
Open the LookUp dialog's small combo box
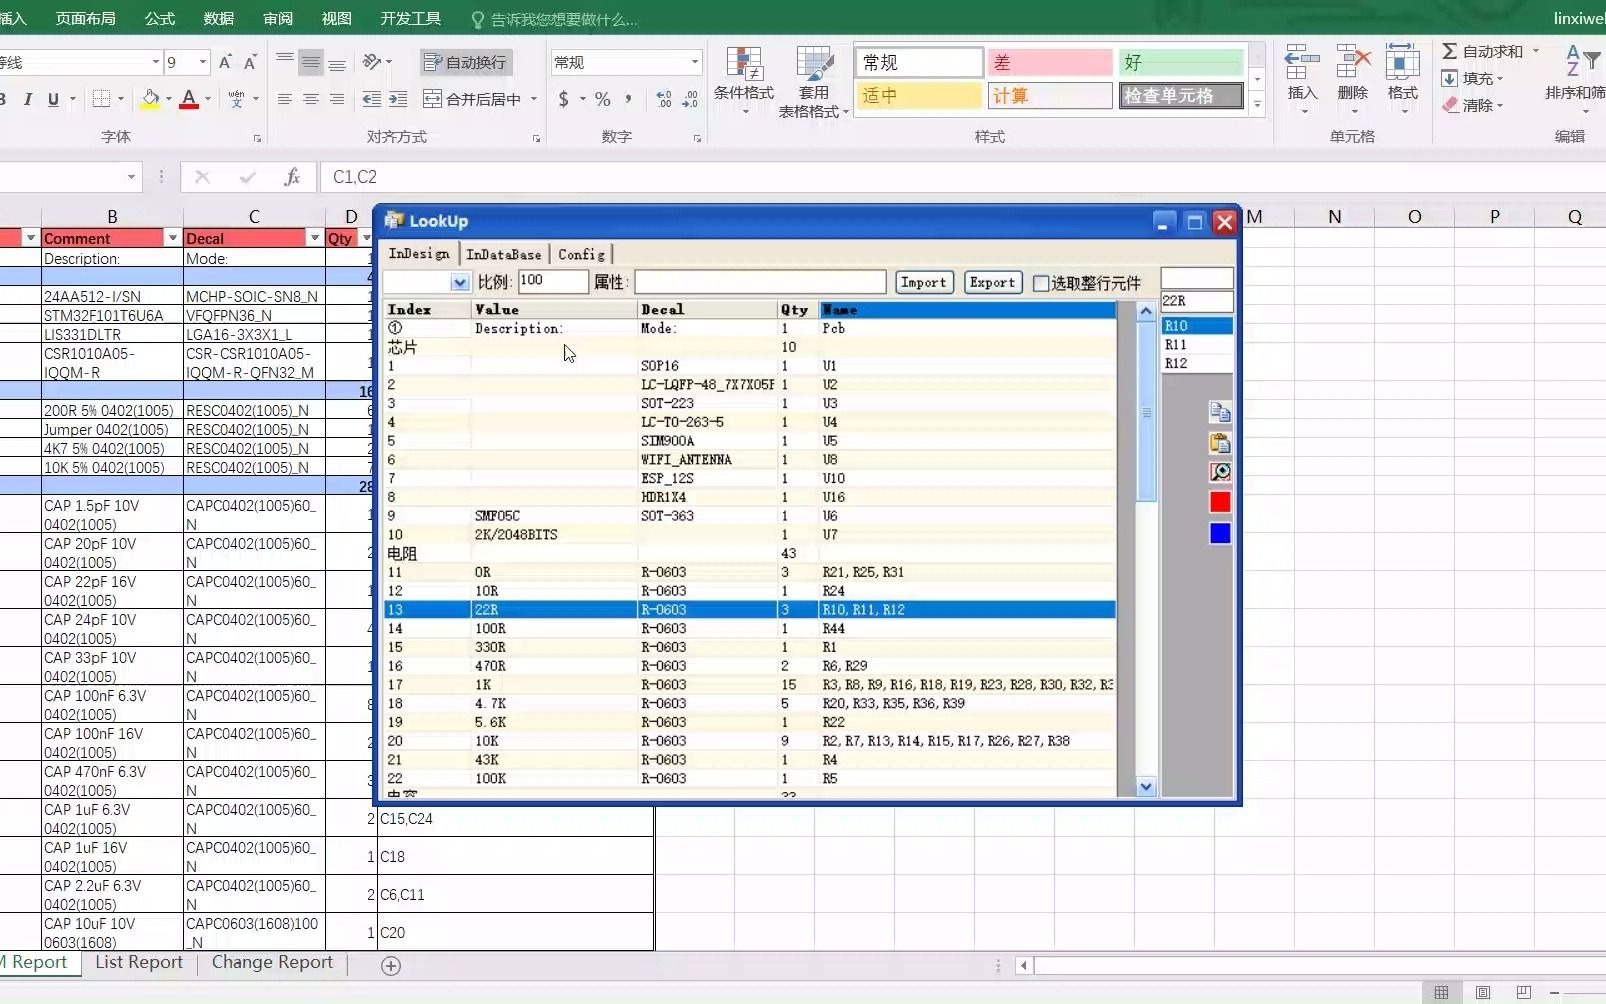click(x=460, y=283)
